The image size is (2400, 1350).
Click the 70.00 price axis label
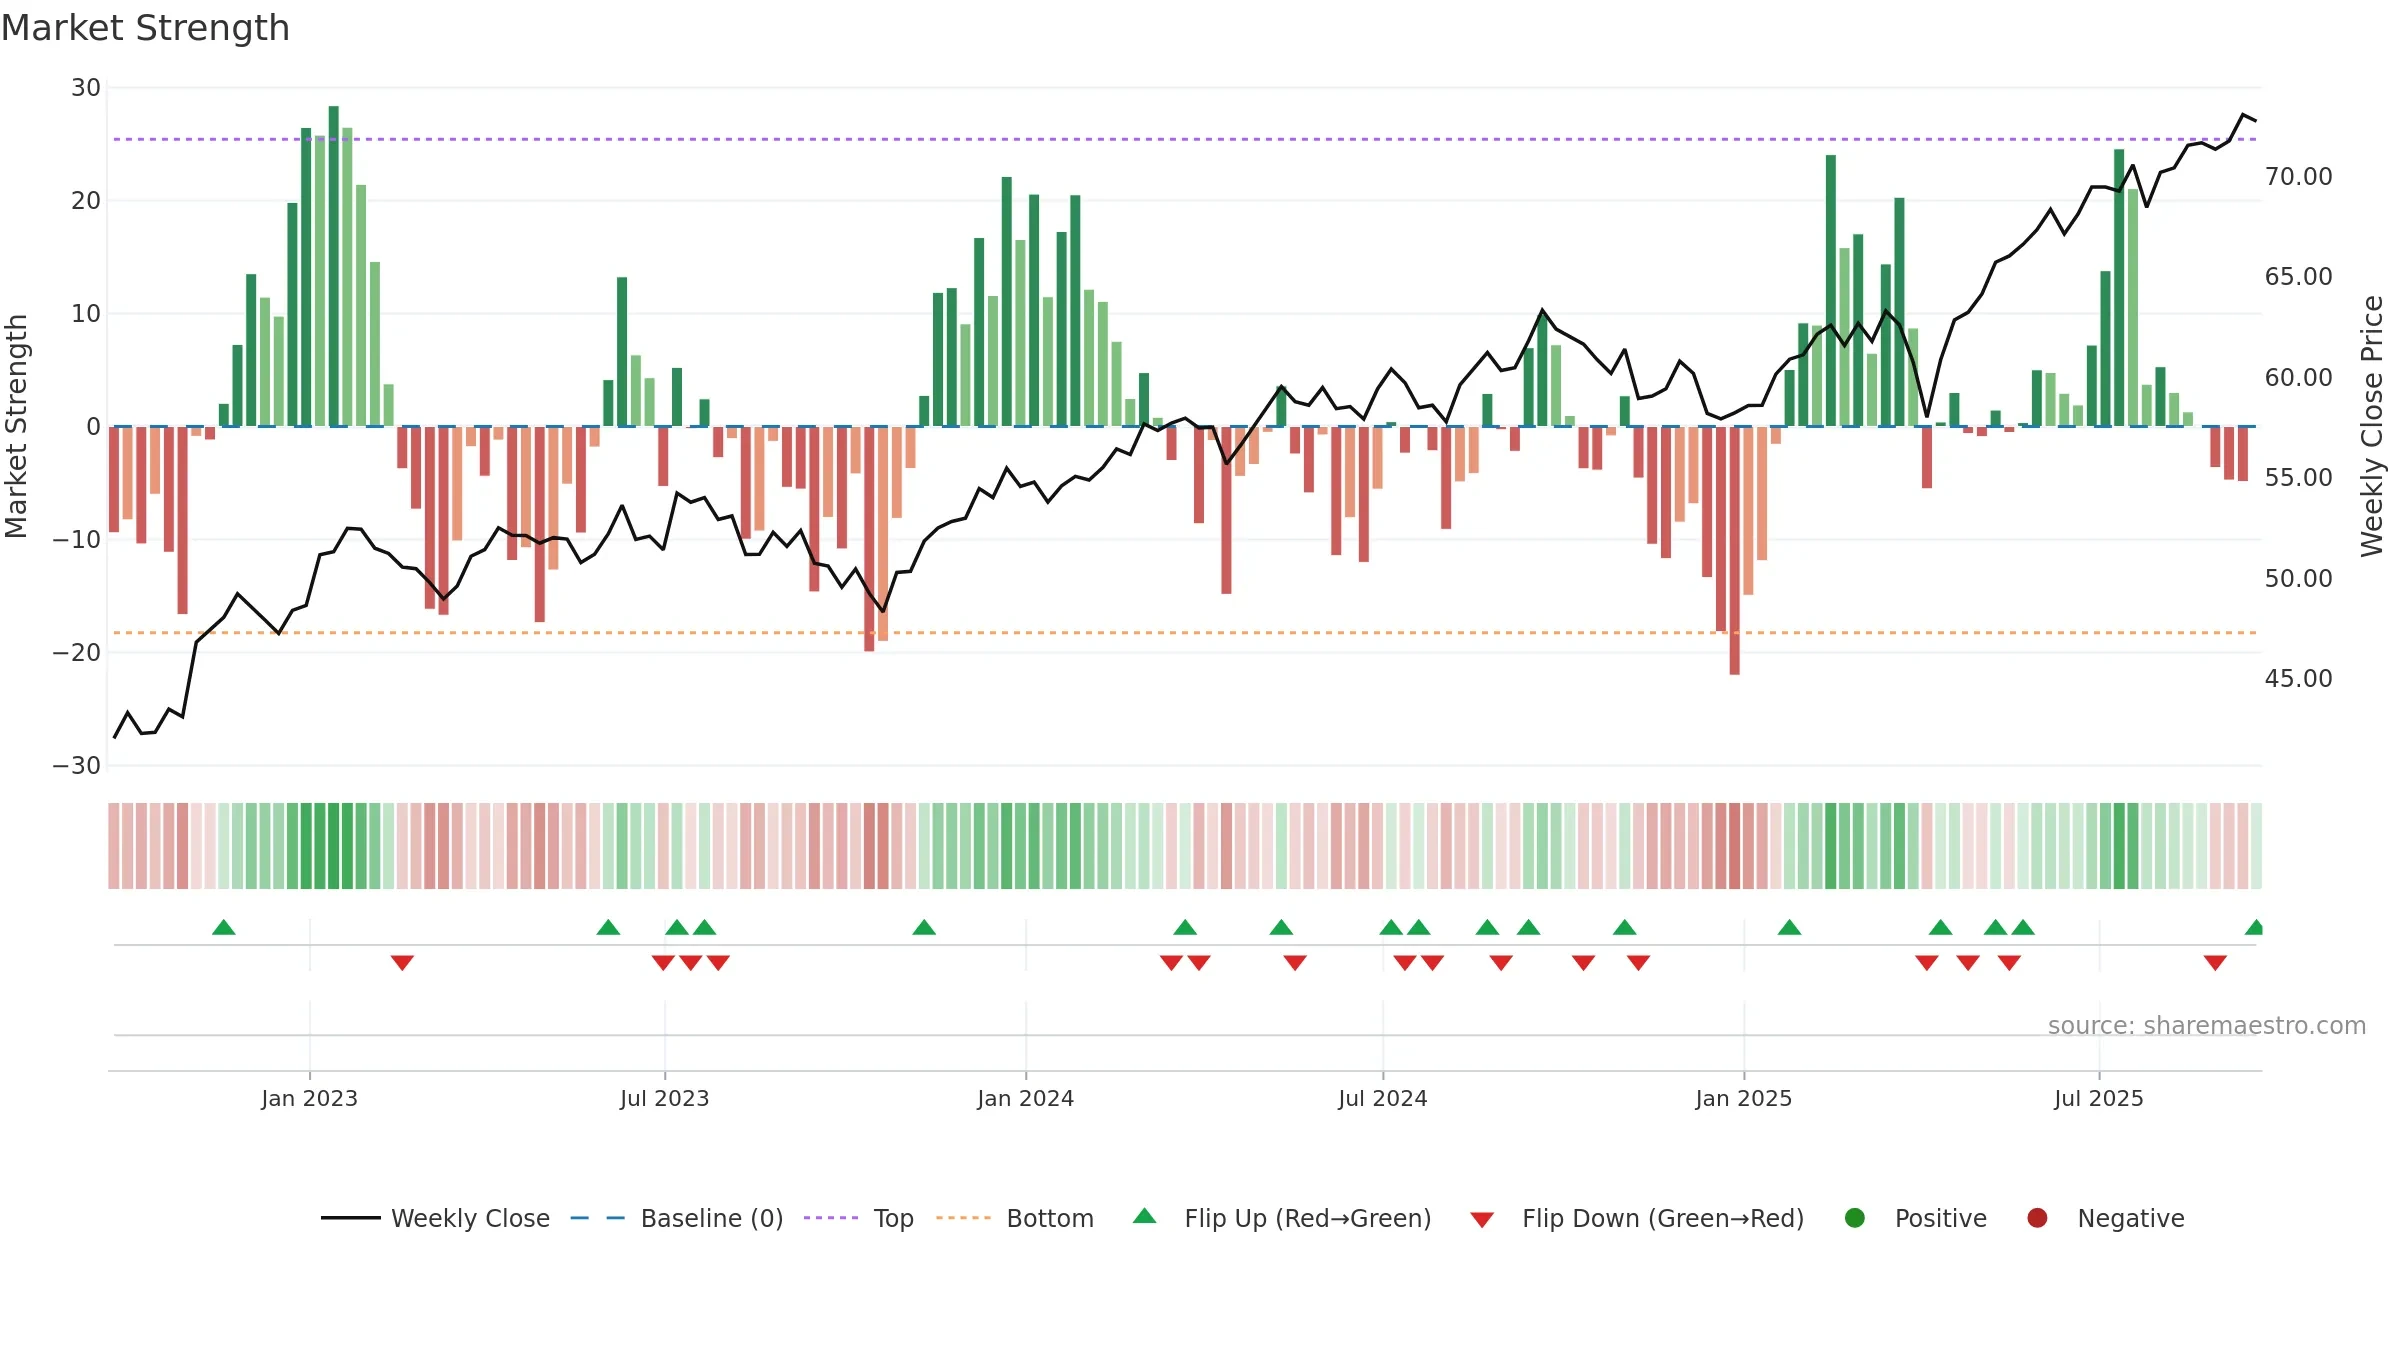click(x=2298, y=177)
